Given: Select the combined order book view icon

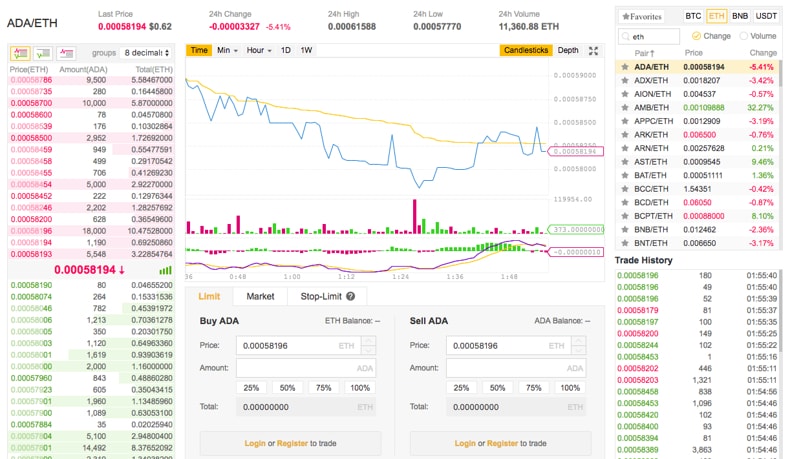Looking at the screenshot, I should tap(21, 53).
